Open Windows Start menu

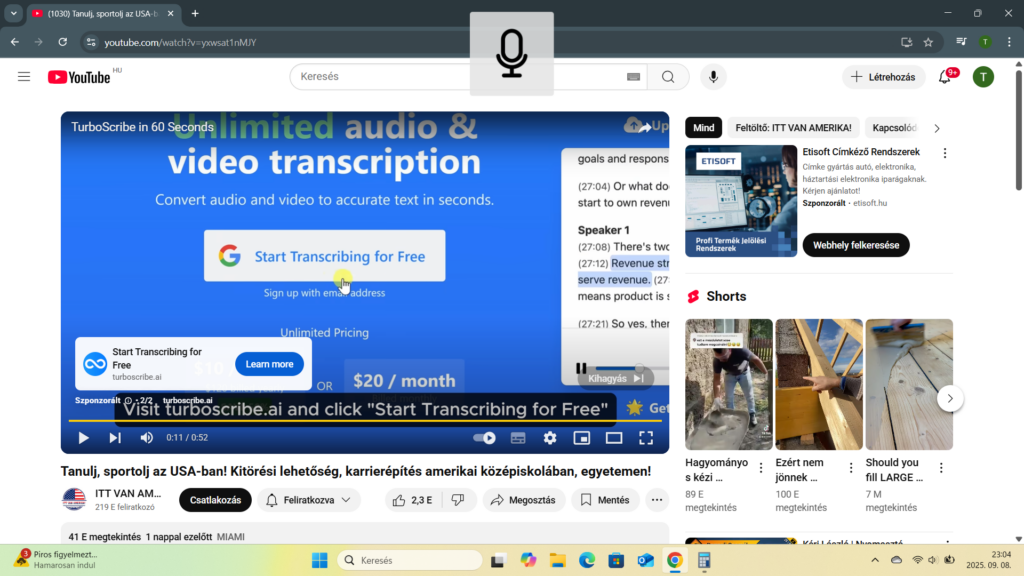(x=320, y=560)
